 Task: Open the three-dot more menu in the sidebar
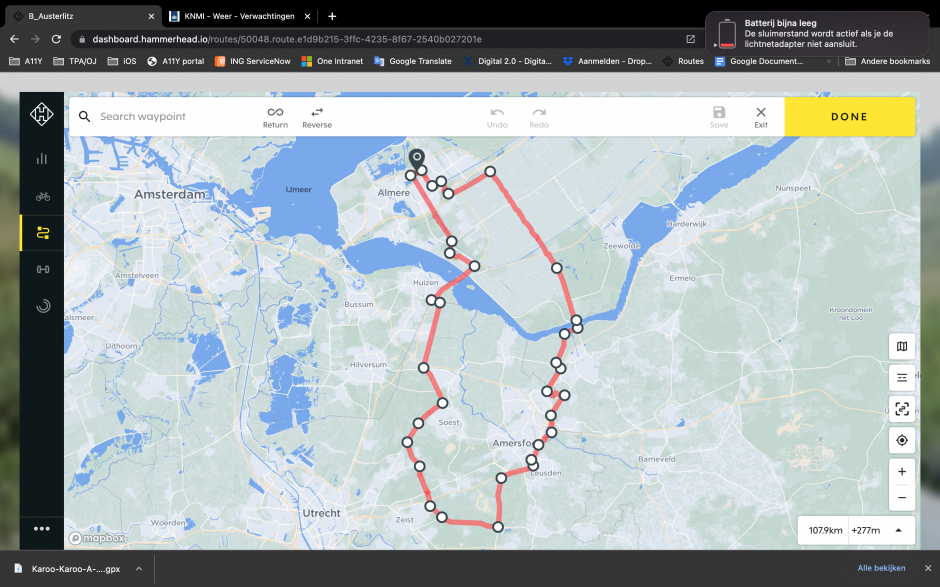tap(41, 528)
